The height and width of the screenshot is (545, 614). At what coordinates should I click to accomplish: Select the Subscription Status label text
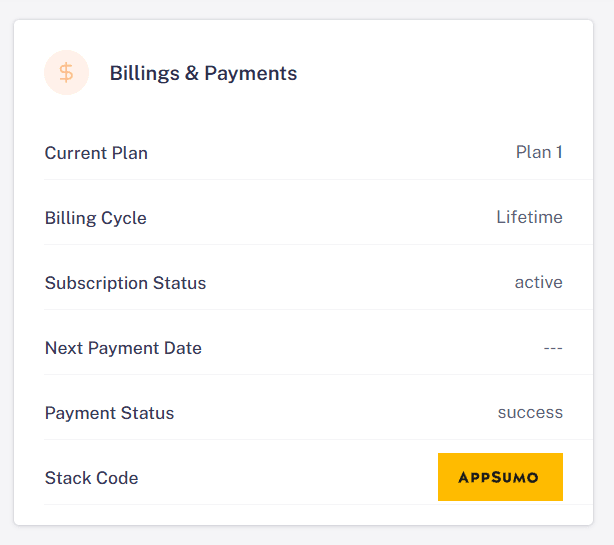tap(125, 283)
